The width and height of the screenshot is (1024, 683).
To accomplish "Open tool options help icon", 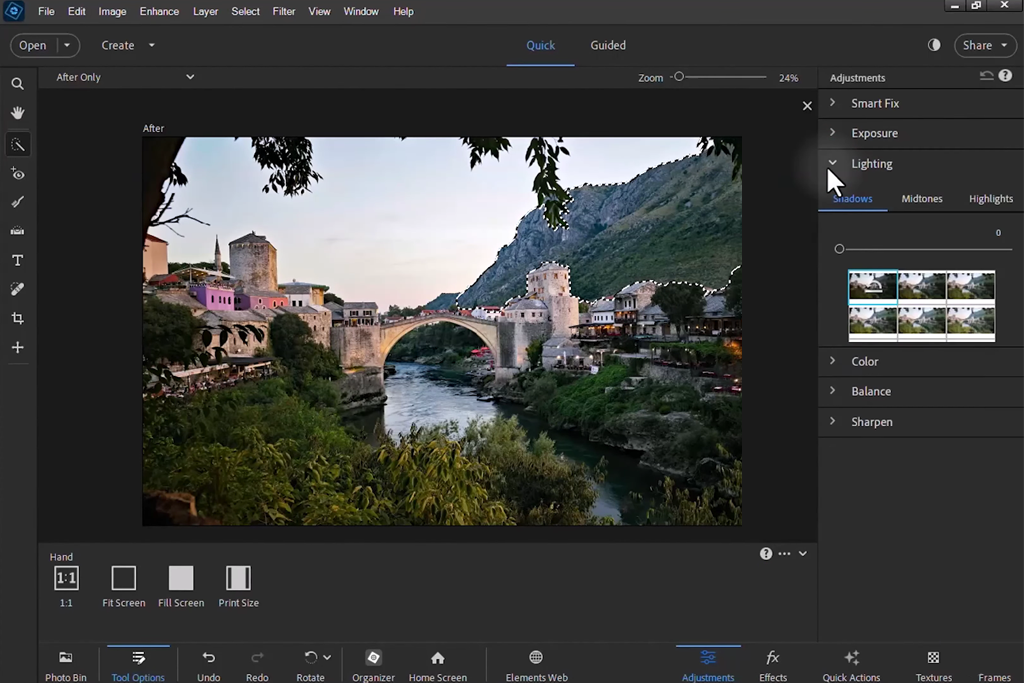I will (766, 554).
